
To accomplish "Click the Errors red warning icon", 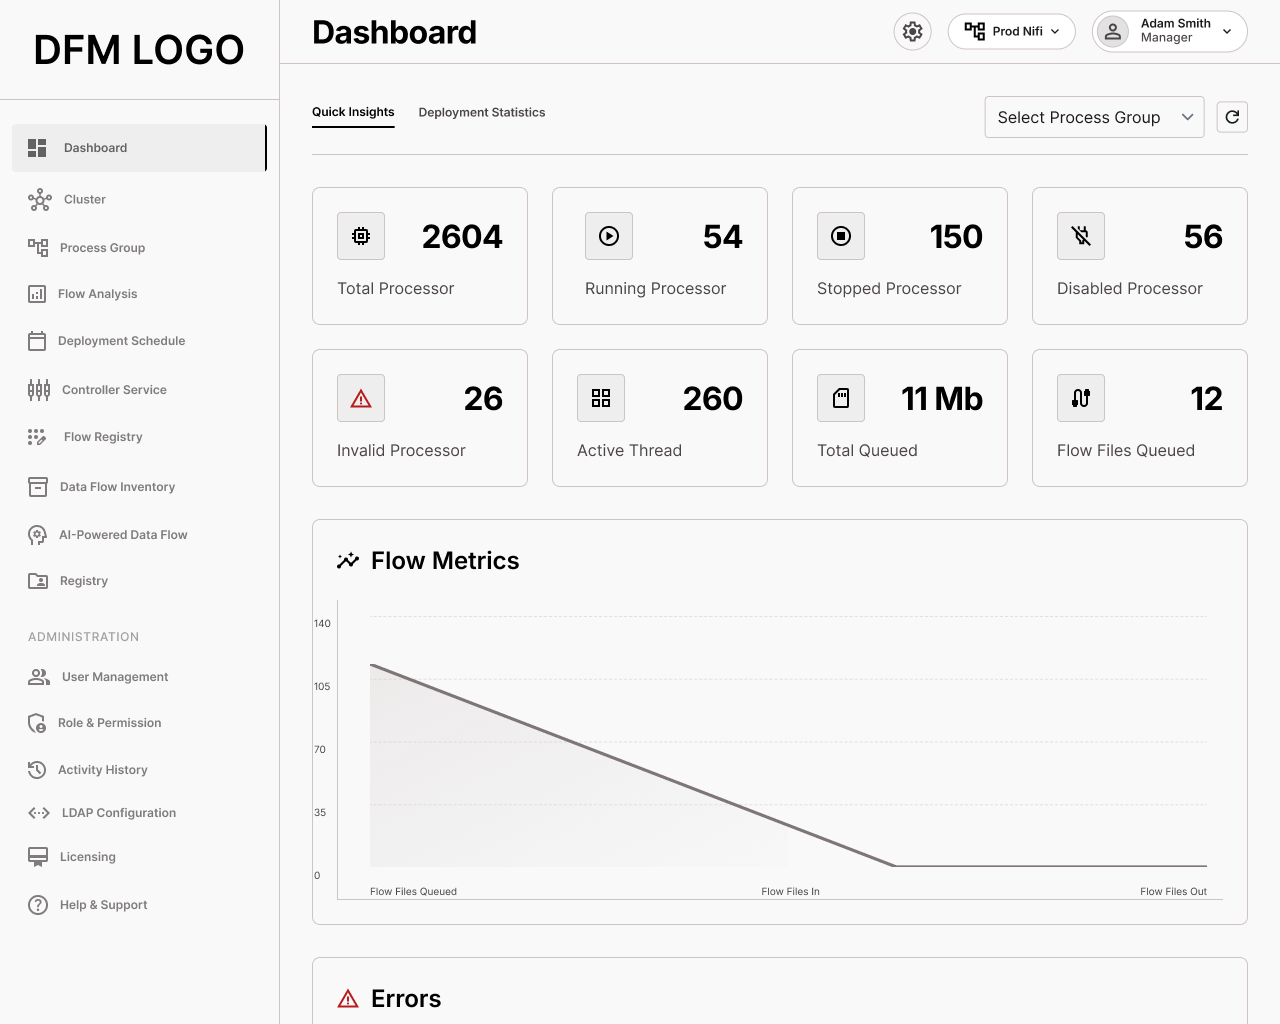I will click(348, 998).
